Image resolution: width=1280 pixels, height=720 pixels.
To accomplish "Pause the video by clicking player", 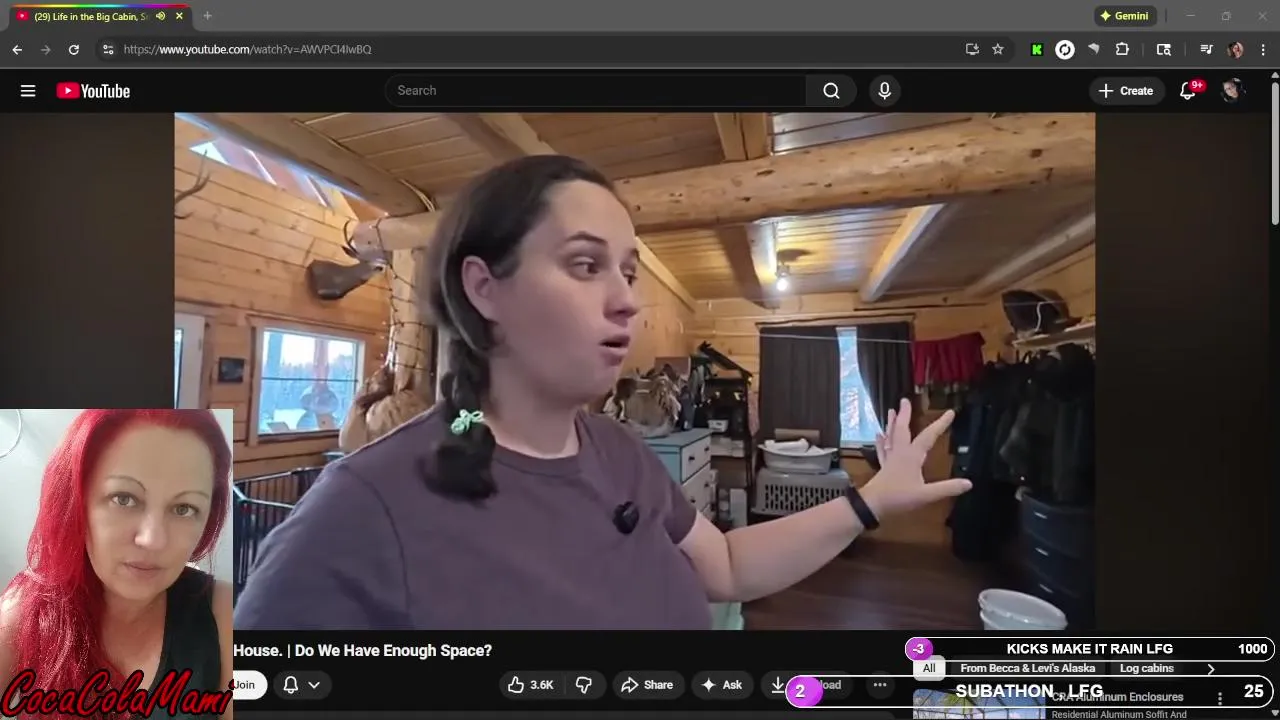I will pos(634,370).
